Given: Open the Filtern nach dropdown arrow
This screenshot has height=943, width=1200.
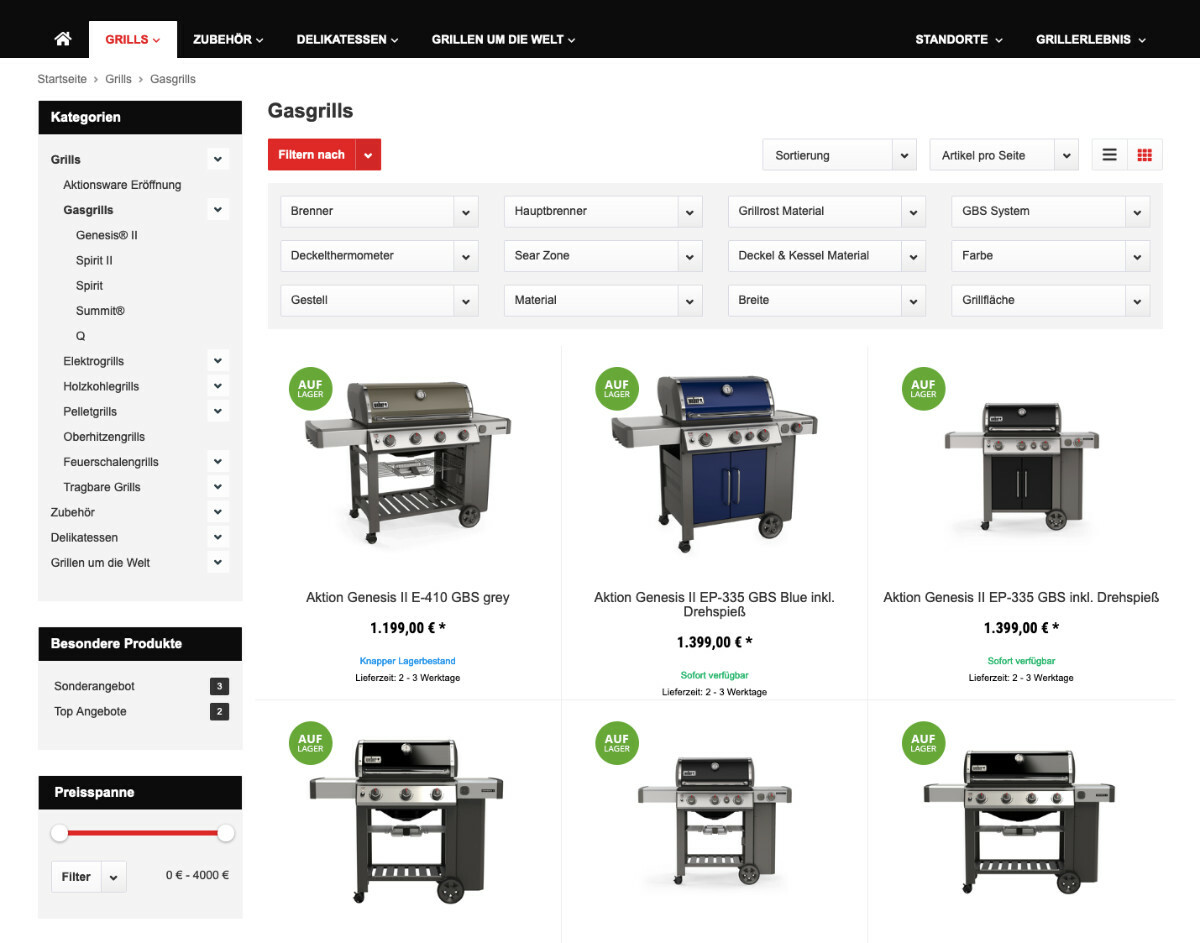Looking at the screenshot, I should [368, 155].
